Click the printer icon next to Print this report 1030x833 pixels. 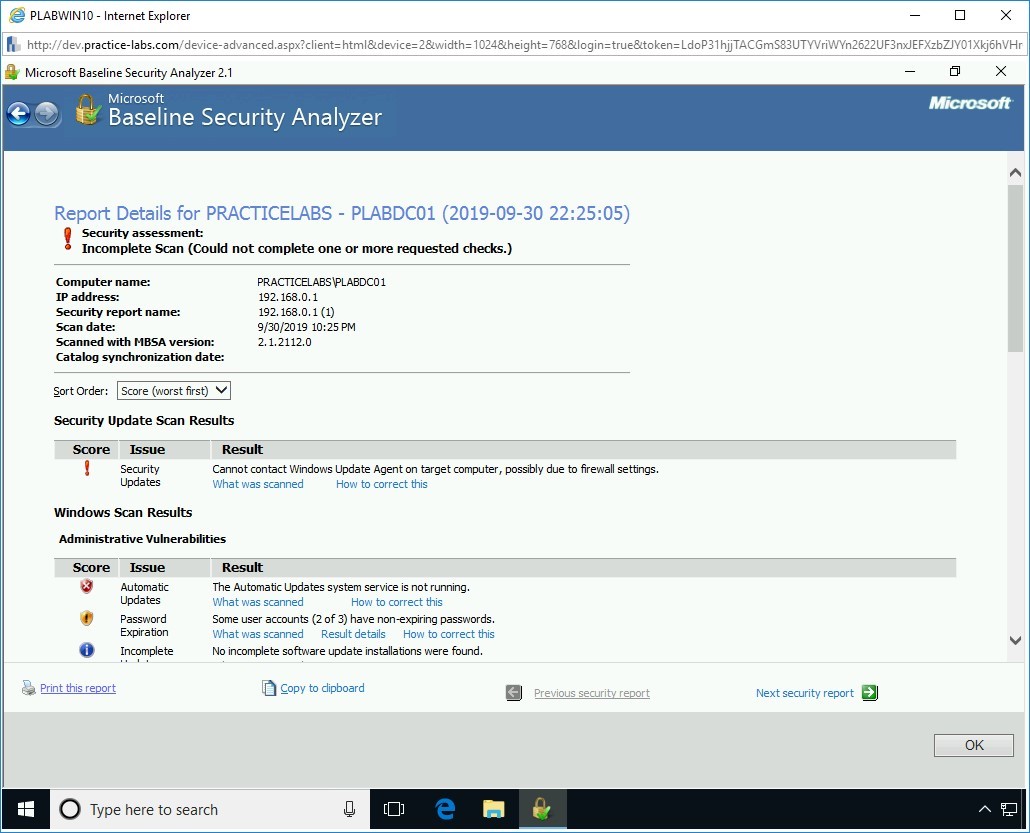29,688
